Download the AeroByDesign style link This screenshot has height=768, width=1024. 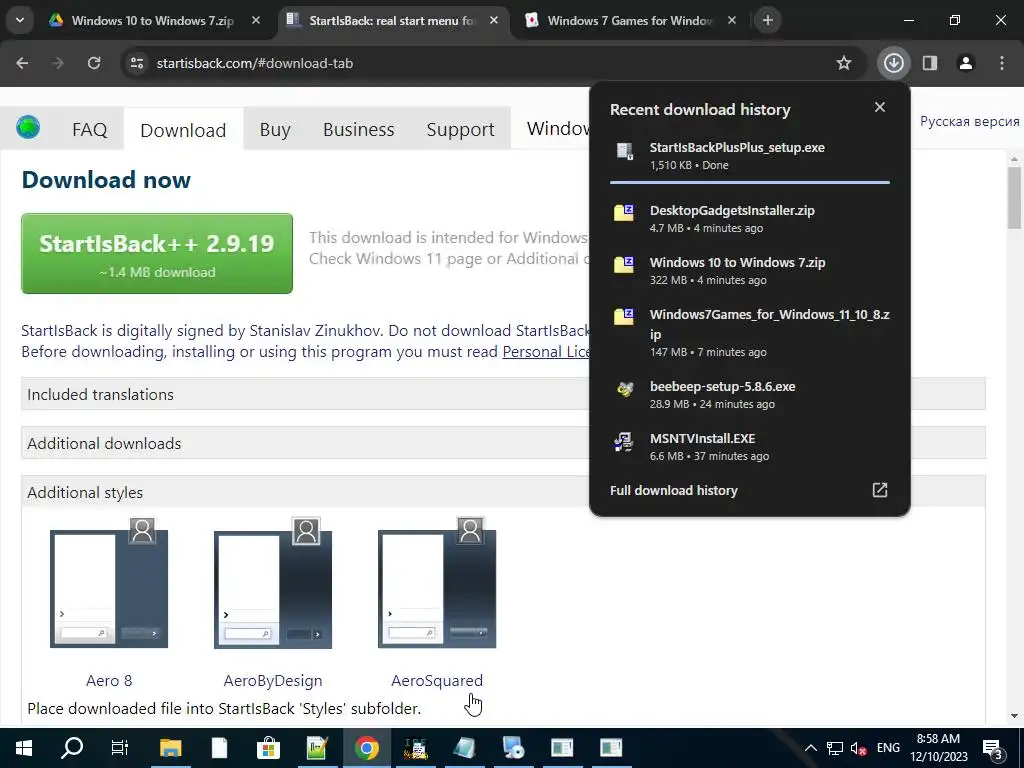(273, 680)
